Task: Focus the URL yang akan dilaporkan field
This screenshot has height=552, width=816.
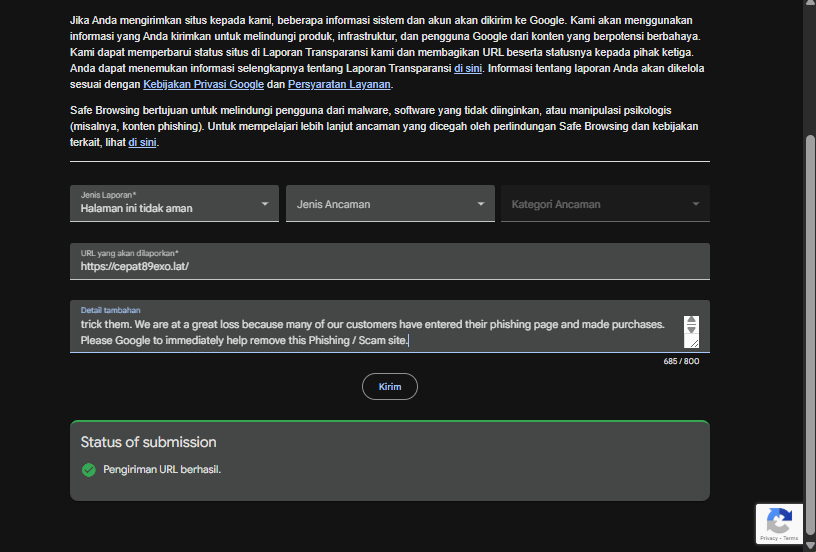Action: coord(389,267)
